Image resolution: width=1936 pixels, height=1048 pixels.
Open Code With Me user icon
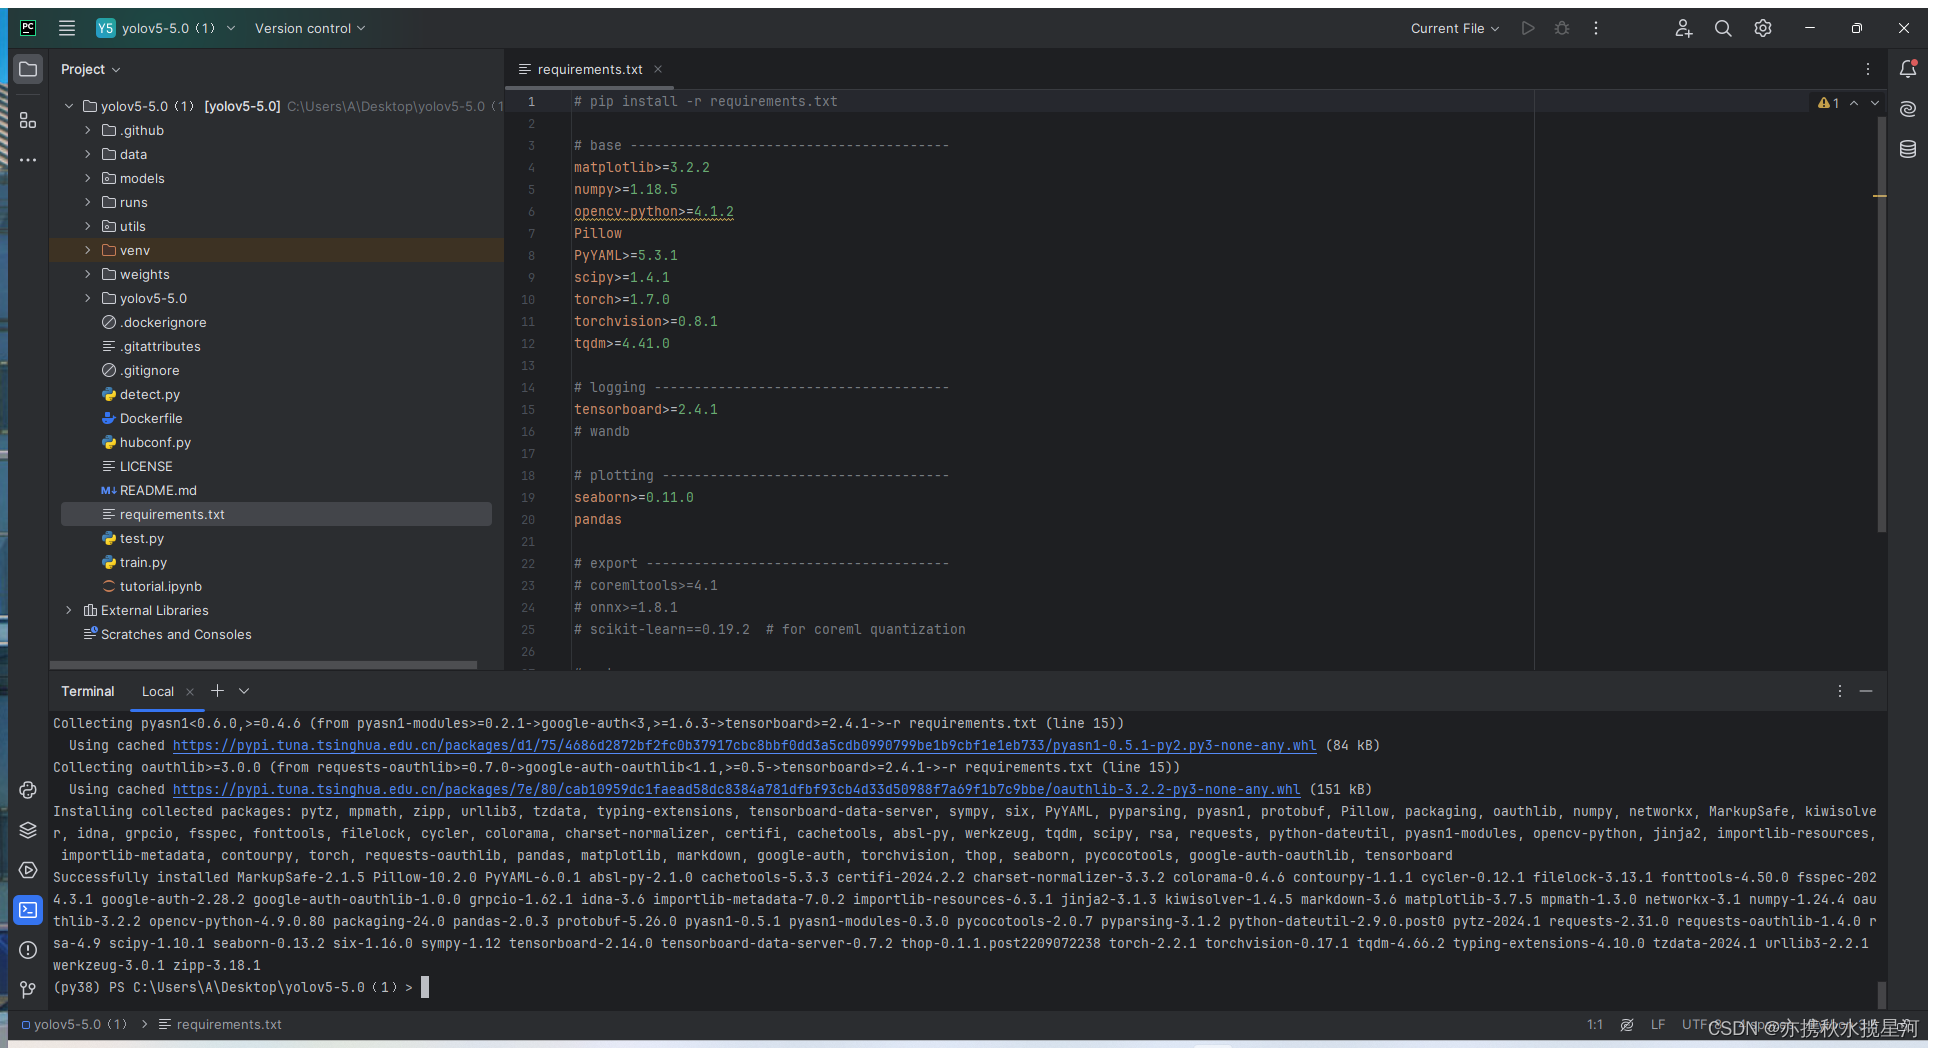pos(1683,28)
